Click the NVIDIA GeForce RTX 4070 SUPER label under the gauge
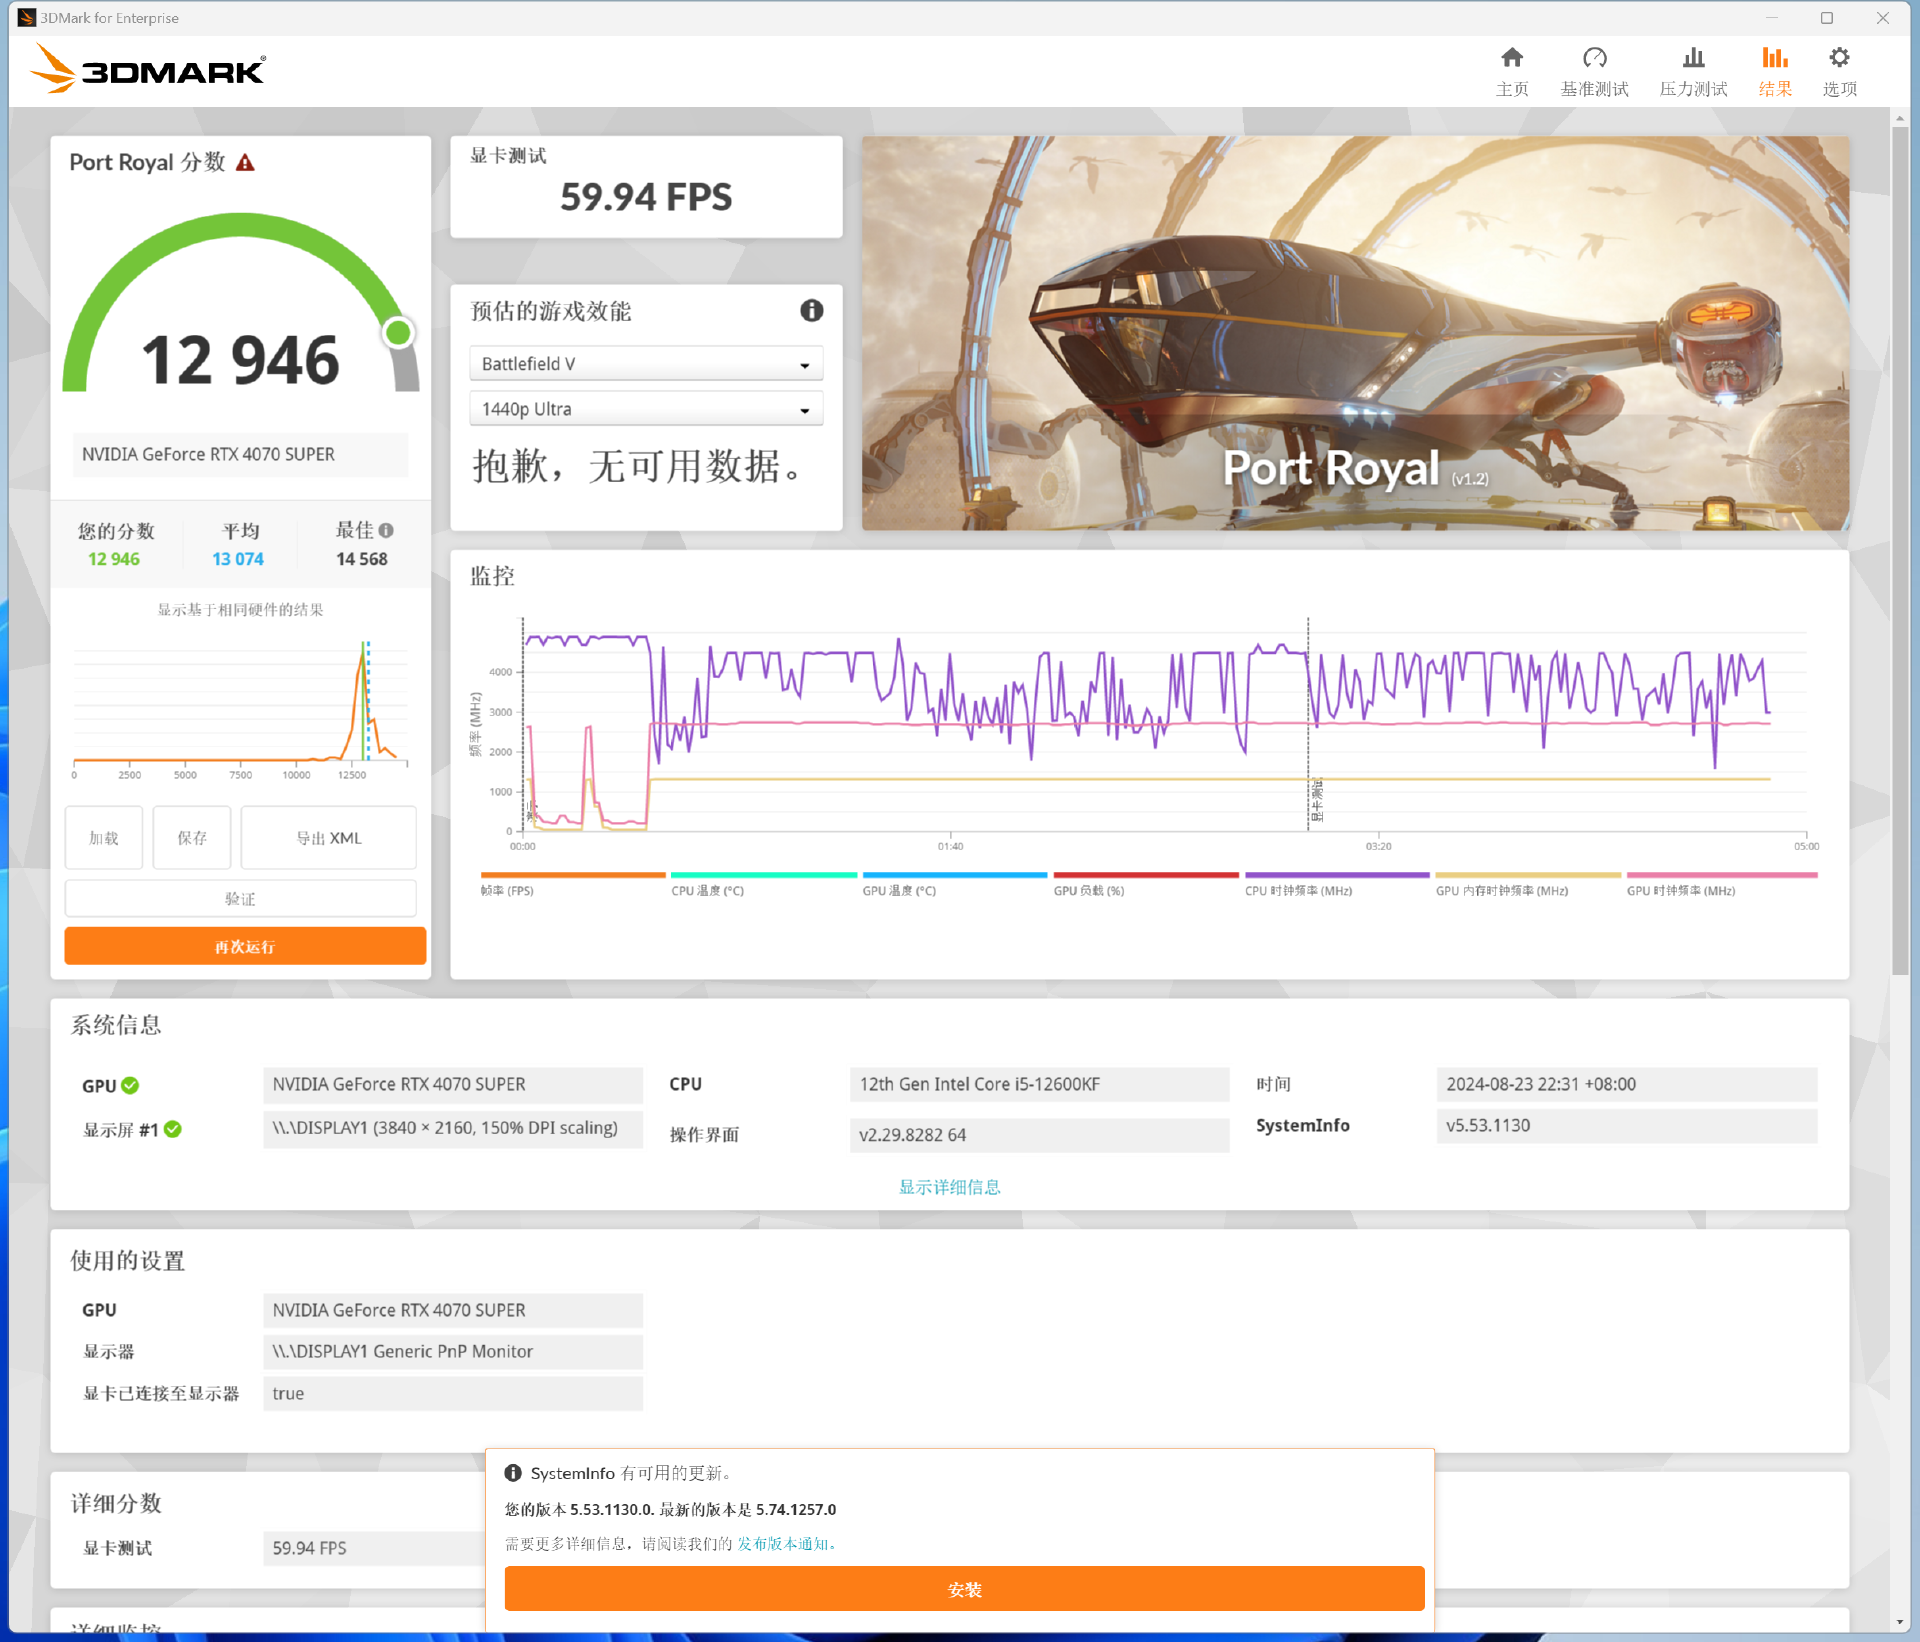The image size is (1920, 1642). [x=240, y=454]
